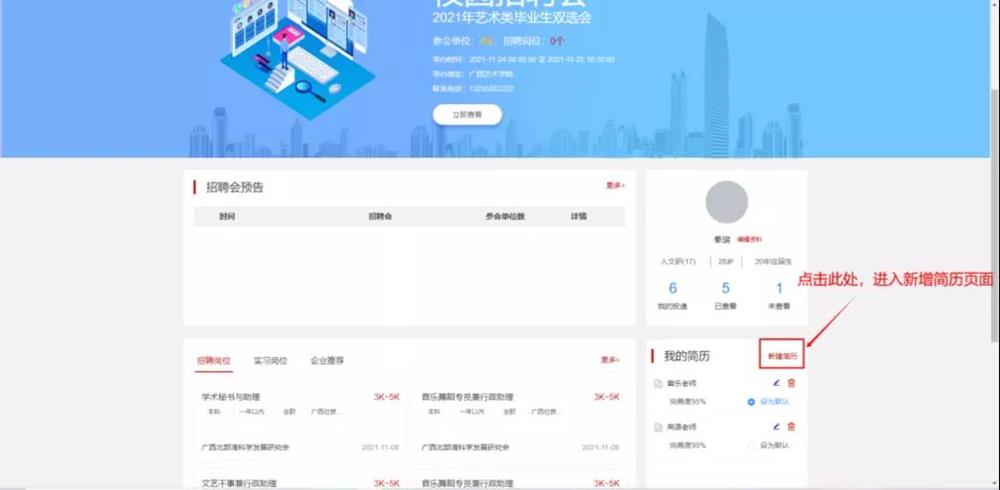The width and height of the screenshot is (1000, 490).
Task: Click the 未查看 count of 1
Action: (x=779, y=290)
